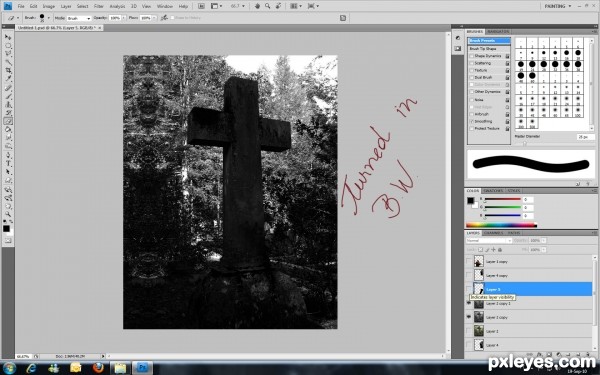Enable airbrush mode in options bar
Image resolution: width=600 pixels, height=375 pixels.
point(164,18)
